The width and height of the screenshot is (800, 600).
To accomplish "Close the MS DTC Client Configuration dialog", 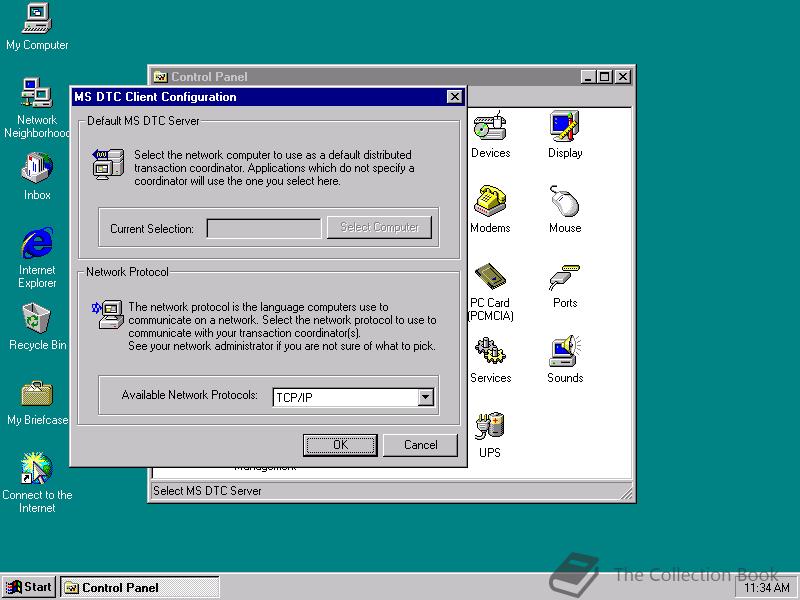I will [454, 97].
